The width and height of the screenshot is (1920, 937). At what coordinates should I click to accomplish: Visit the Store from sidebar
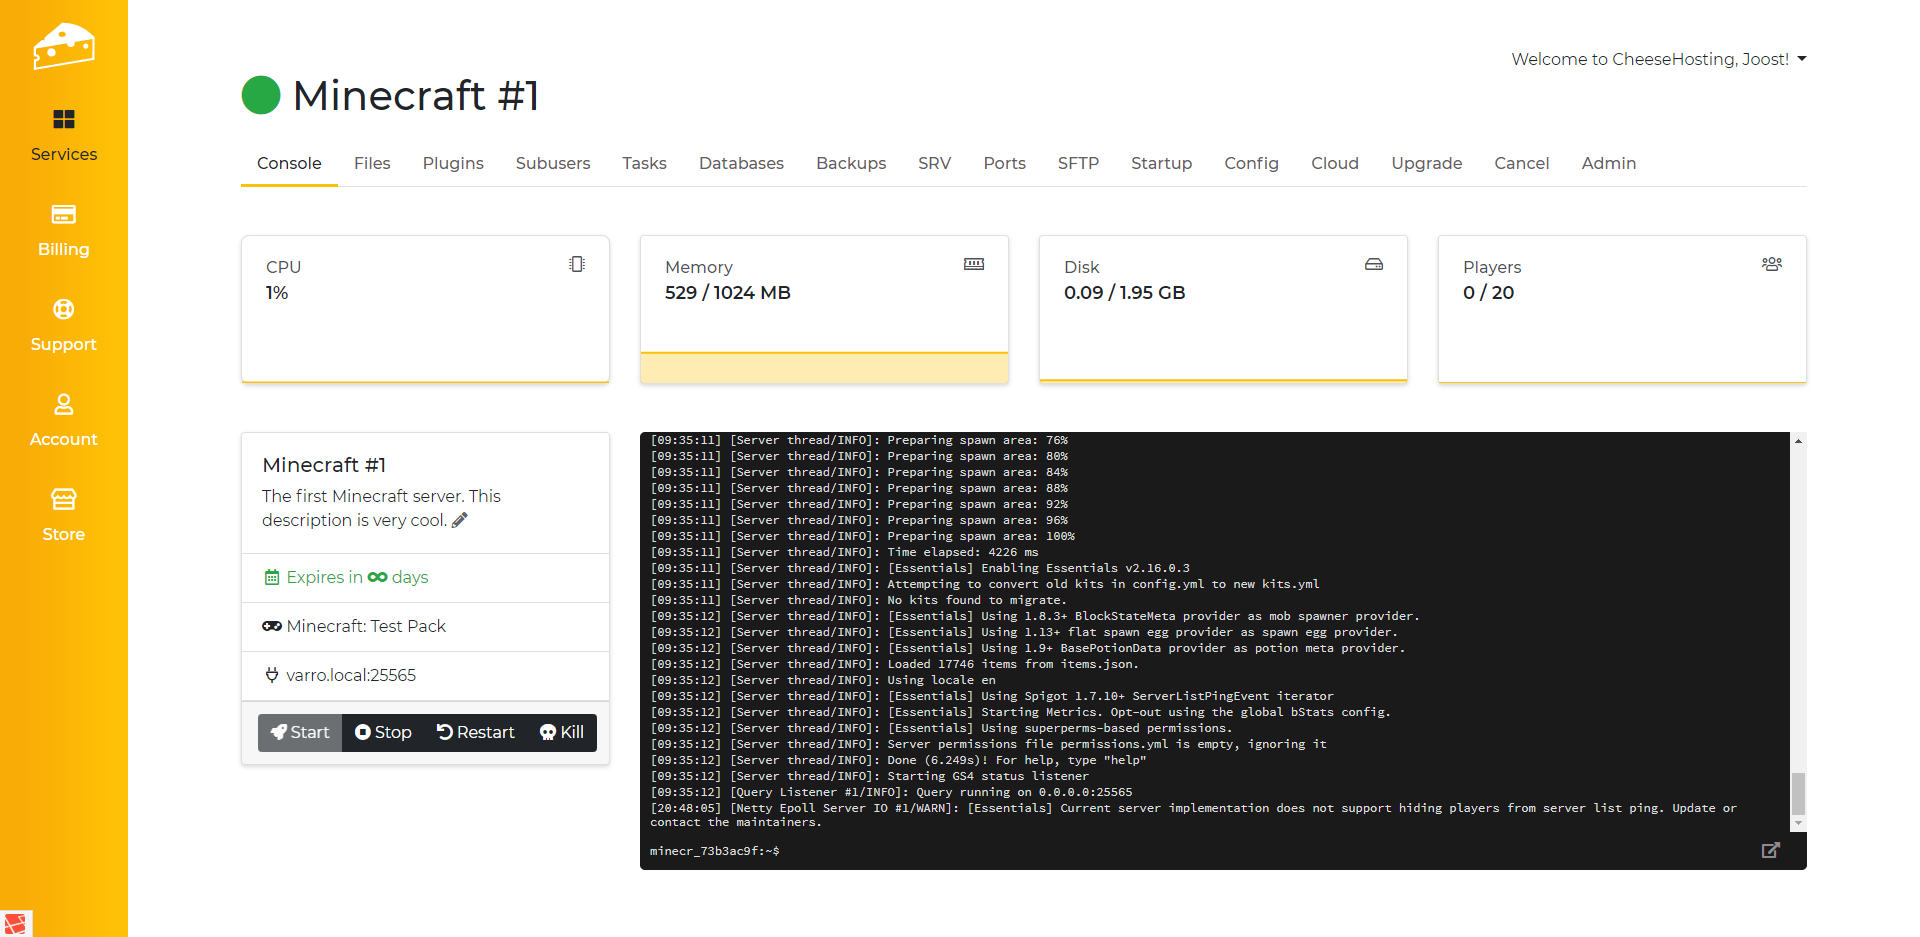tap(63, 515)
